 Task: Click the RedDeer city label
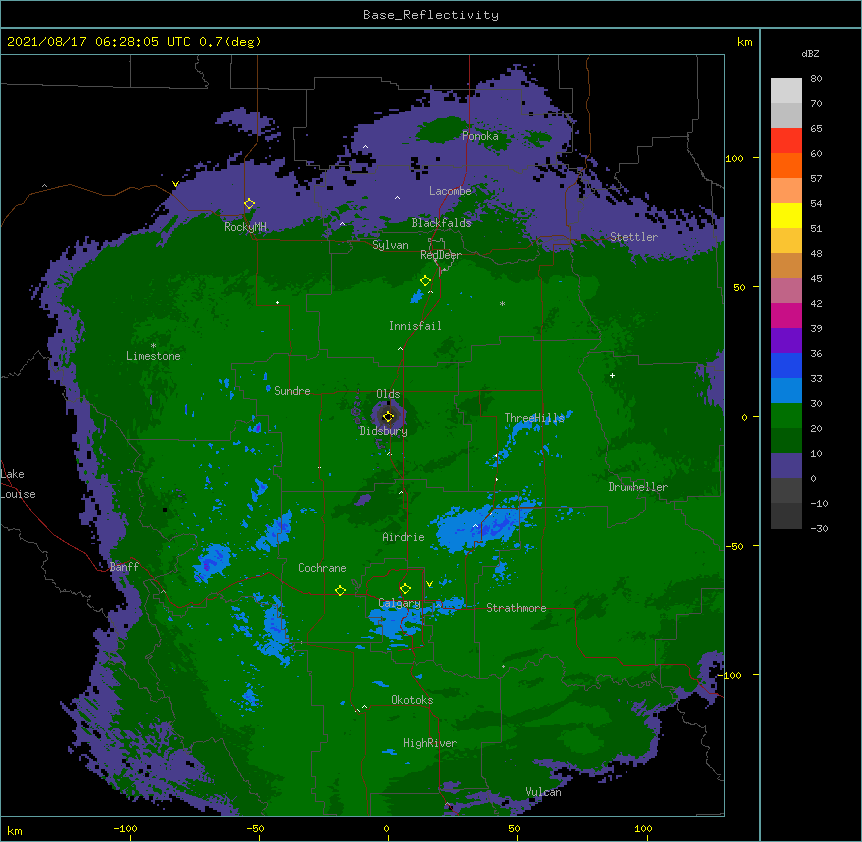pos(441,255)
